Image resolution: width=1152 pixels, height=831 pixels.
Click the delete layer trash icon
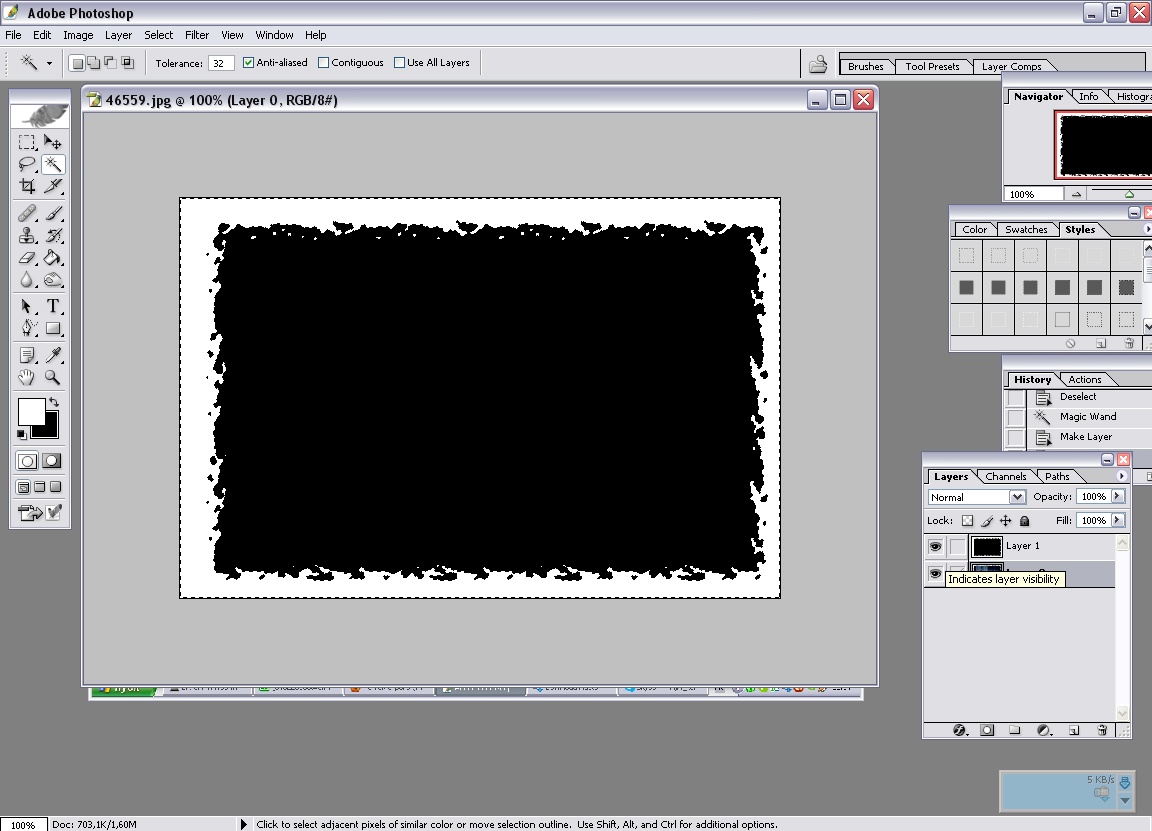coord(1102,731)
